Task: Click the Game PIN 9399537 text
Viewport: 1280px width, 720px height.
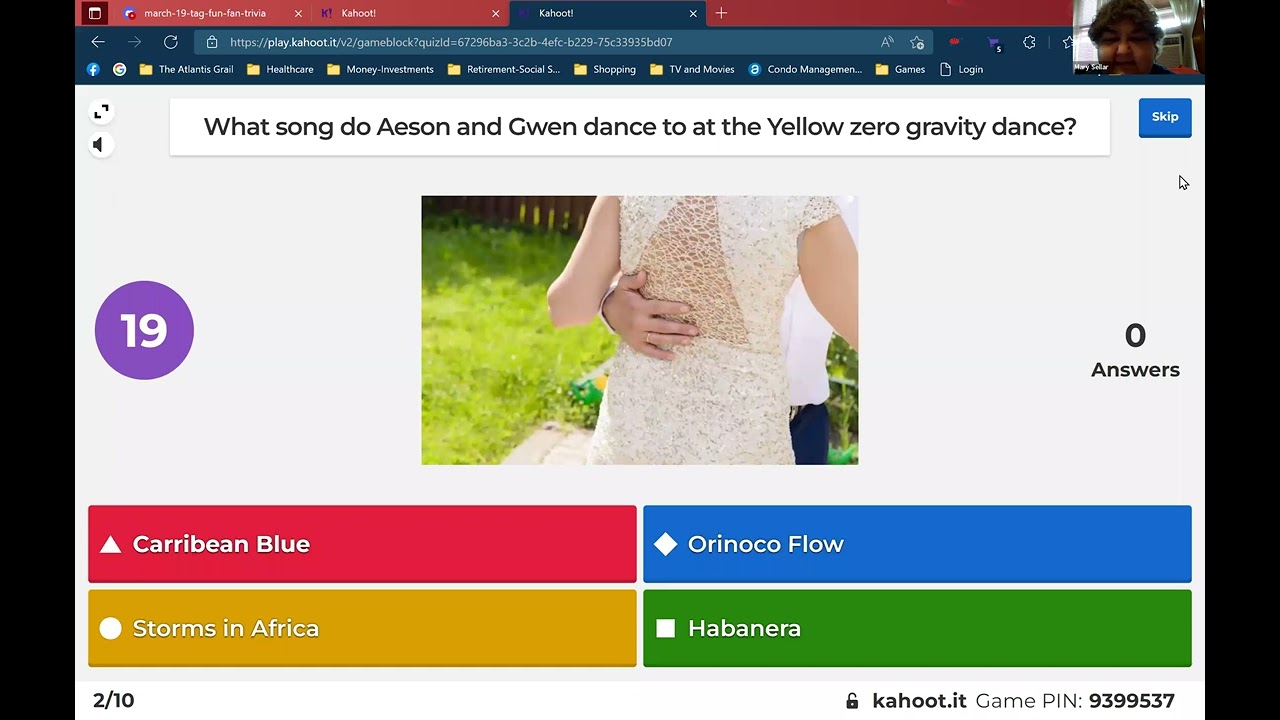Action: (x=1075, y=701)
